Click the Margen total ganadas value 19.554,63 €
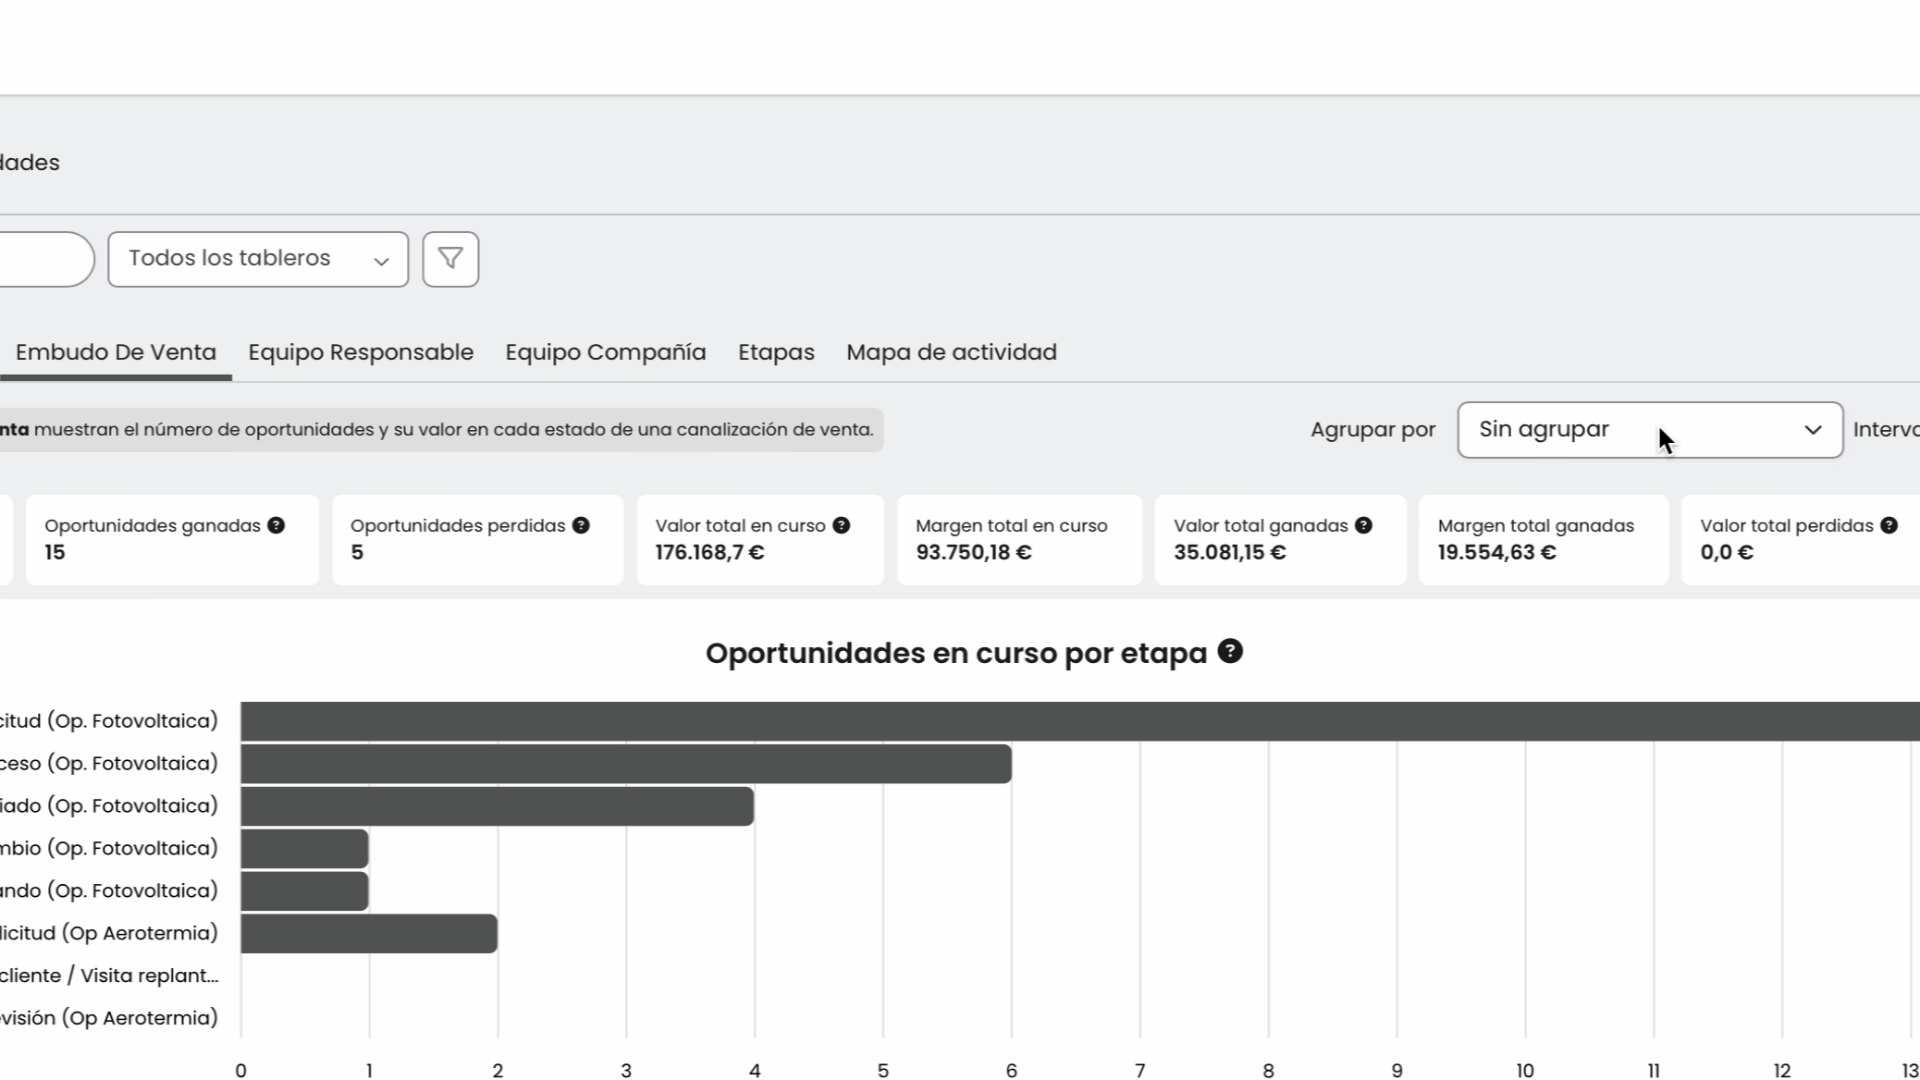This screenshot has height=1080, width=1920. pos(1497,552)
